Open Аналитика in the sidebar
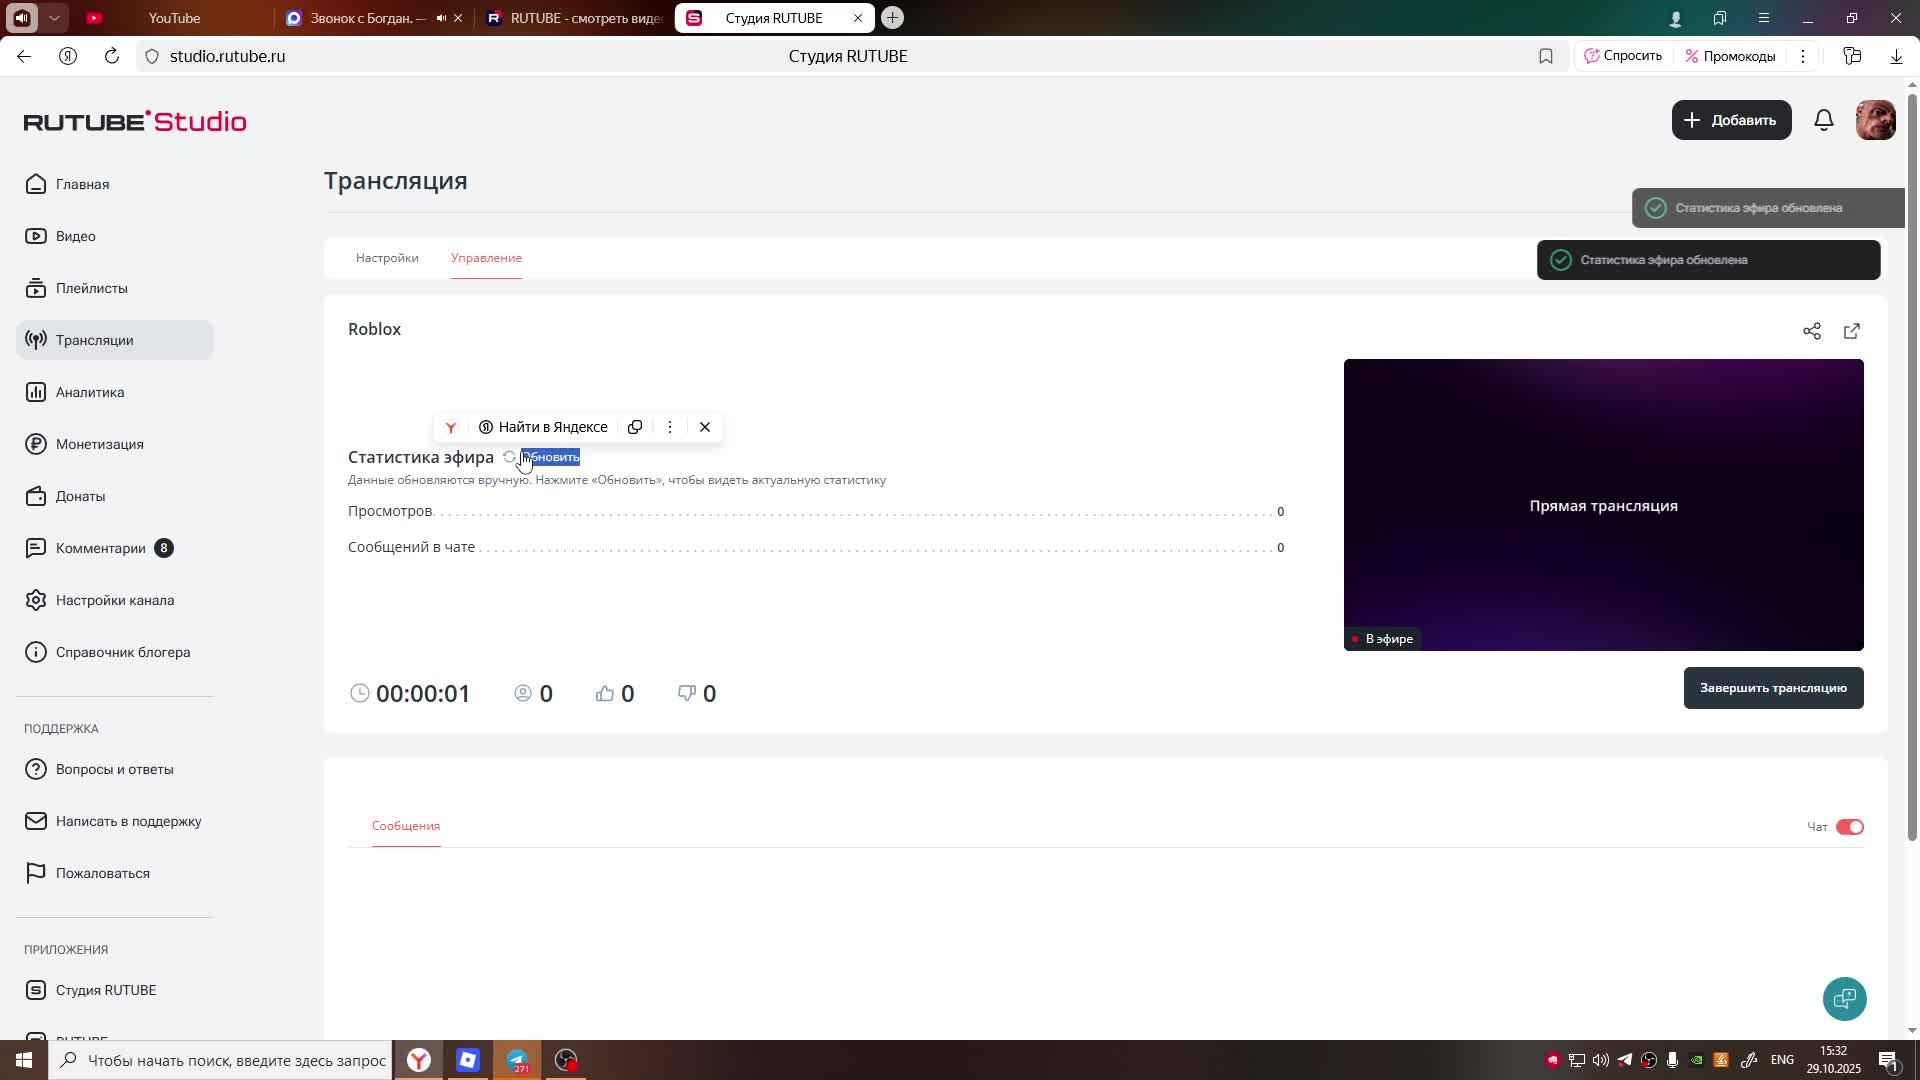The height and width of the screenshot is (1080, 1920). (90, 392)
